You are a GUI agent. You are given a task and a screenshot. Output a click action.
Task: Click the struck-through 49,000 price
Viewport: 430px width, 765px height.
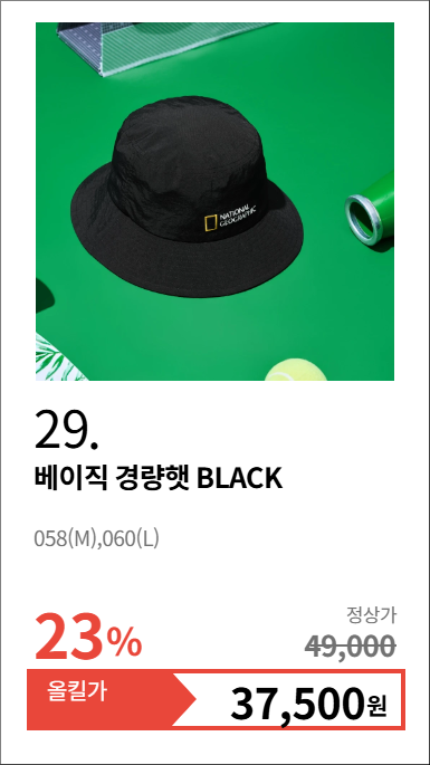tap(350, 646)
